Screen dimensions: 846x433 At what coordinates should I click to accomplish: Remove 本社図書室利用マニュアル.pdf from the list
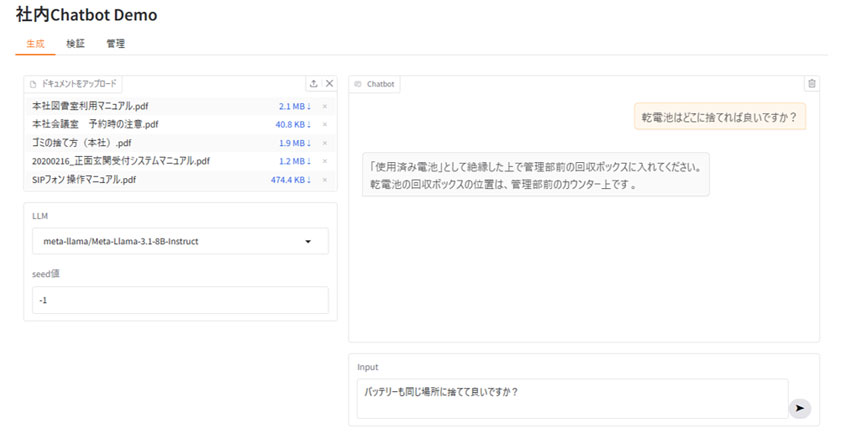tap(324, 106)
